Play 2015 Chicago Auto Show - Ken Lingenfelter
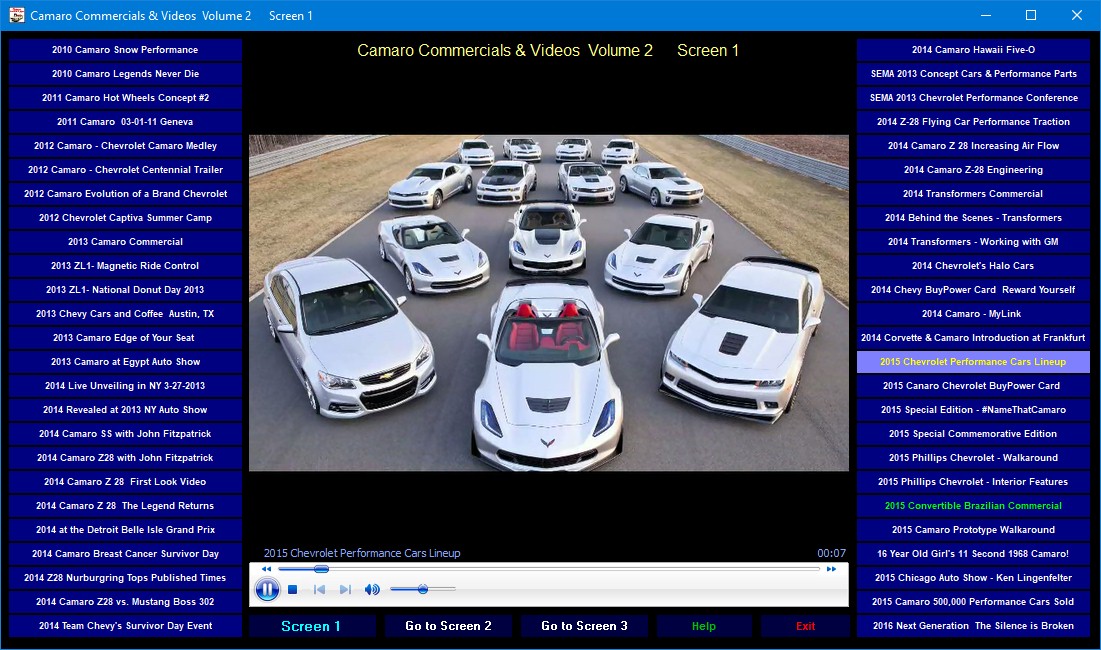 [973, 578]
